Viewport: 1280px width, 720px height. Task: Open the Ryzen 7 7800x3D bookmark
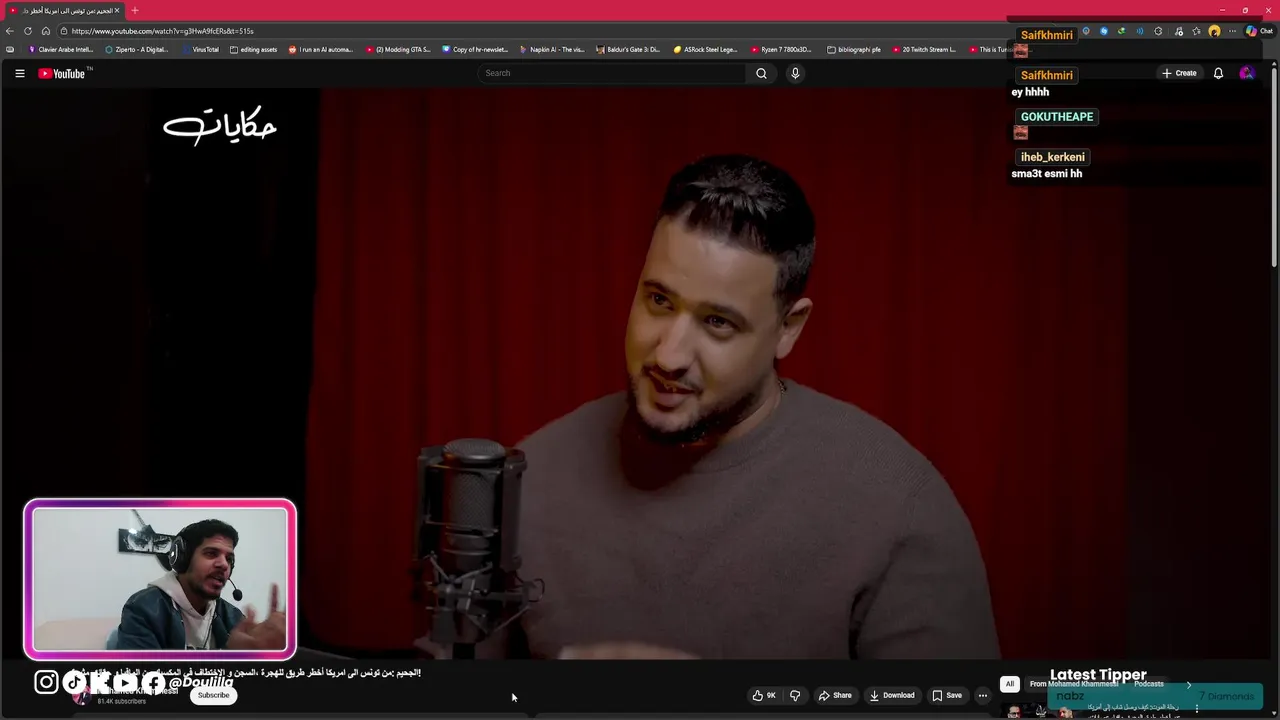(782, 49)
